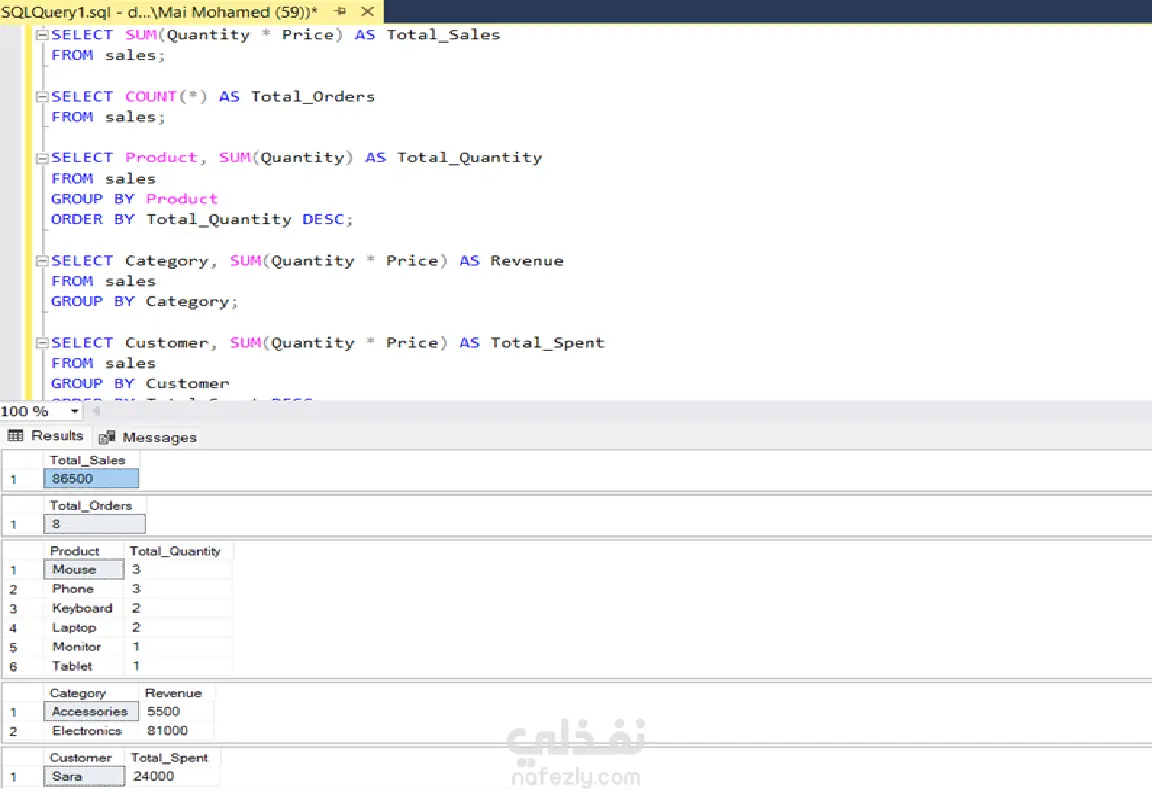Click the Results grid icon
This screenshot has height=790, width=1152.
tap(15, 436)
